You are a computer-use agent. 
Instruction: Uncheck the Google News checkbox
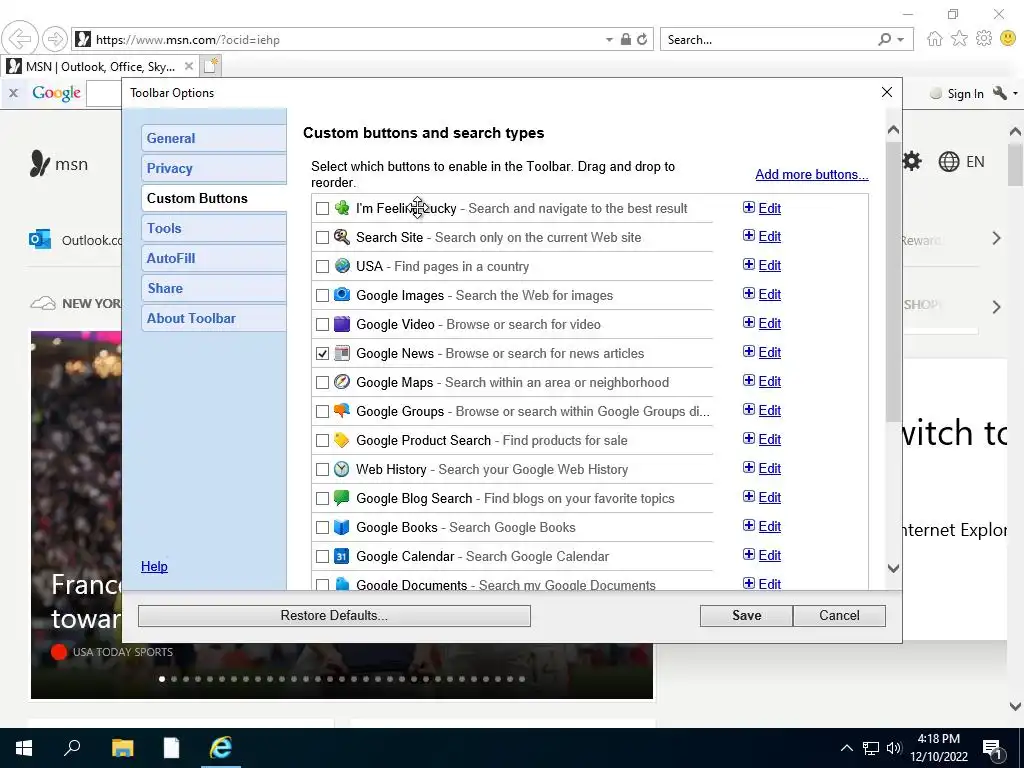pyautogui.click(x=322, y=353)
